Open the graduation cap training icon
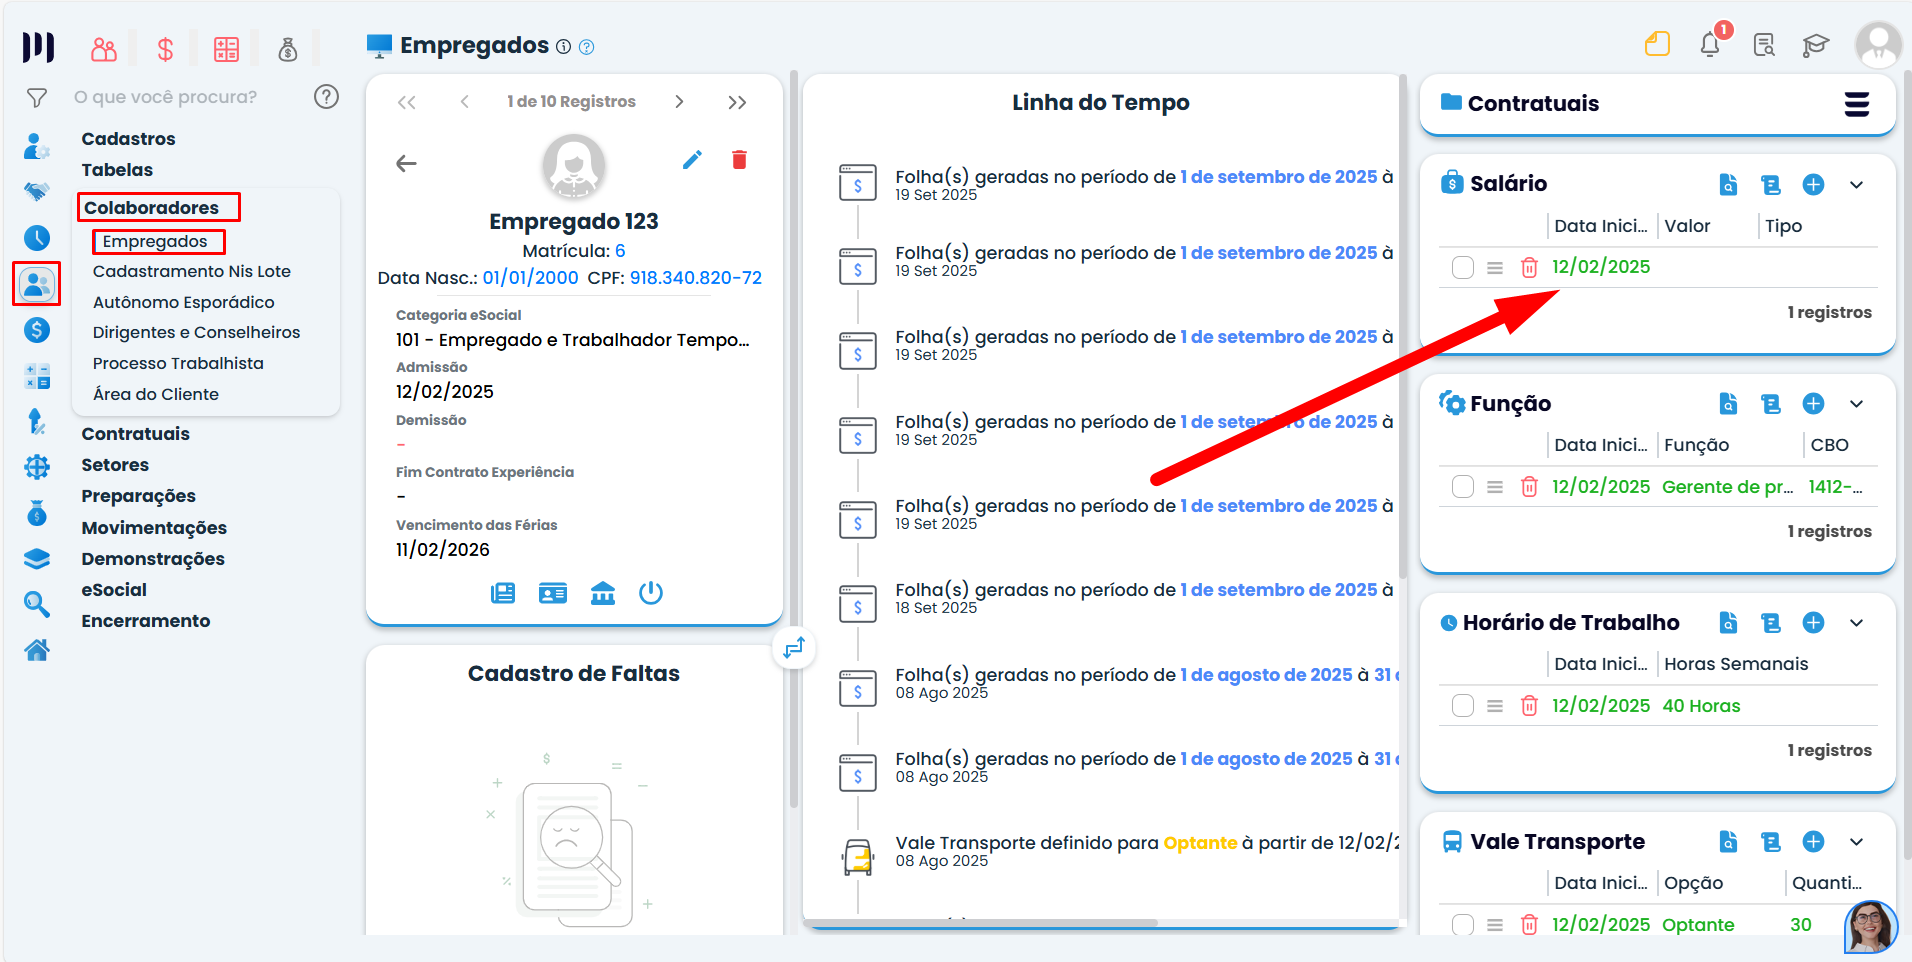Image resolution: width=1912 pixels, height=962 pixels. (x=1816, y=45)
